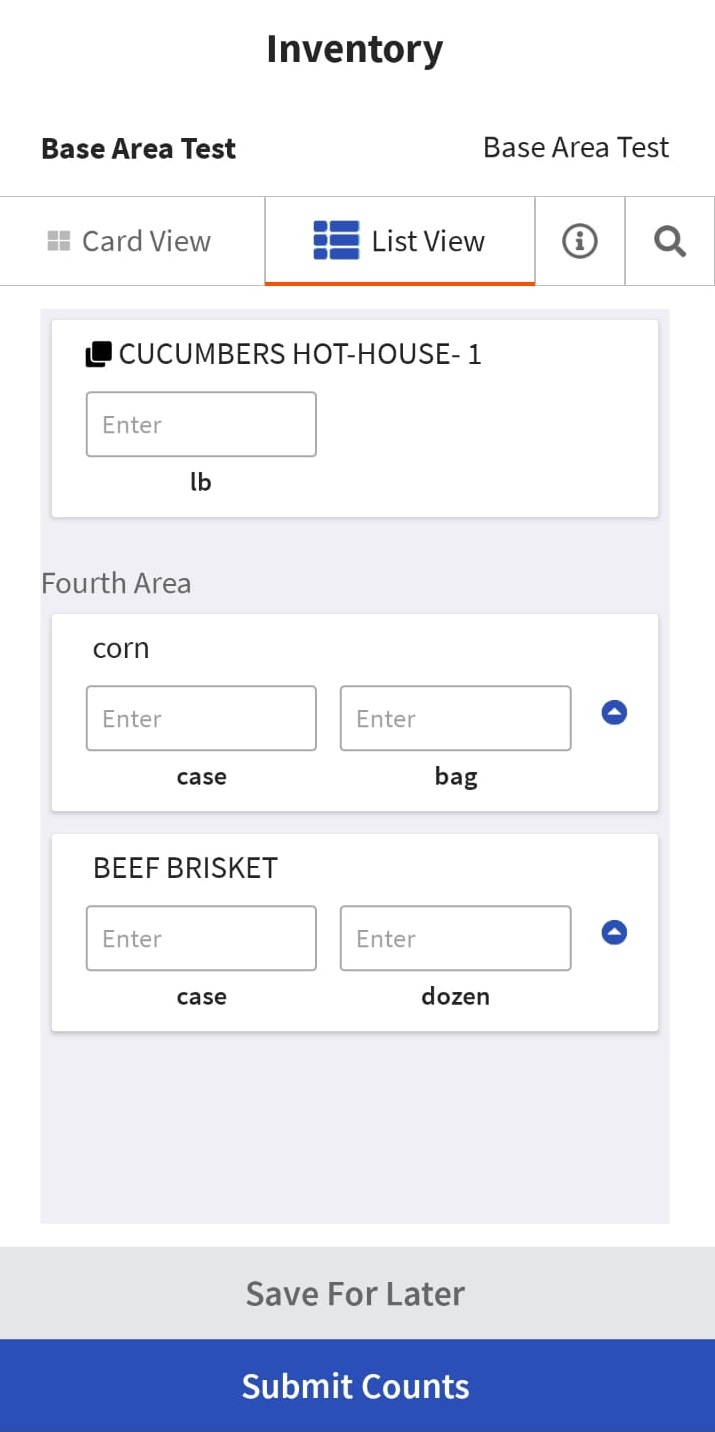Click the case count field for corn
This screenshot has width=715, height=1432.
pos(200,718)
